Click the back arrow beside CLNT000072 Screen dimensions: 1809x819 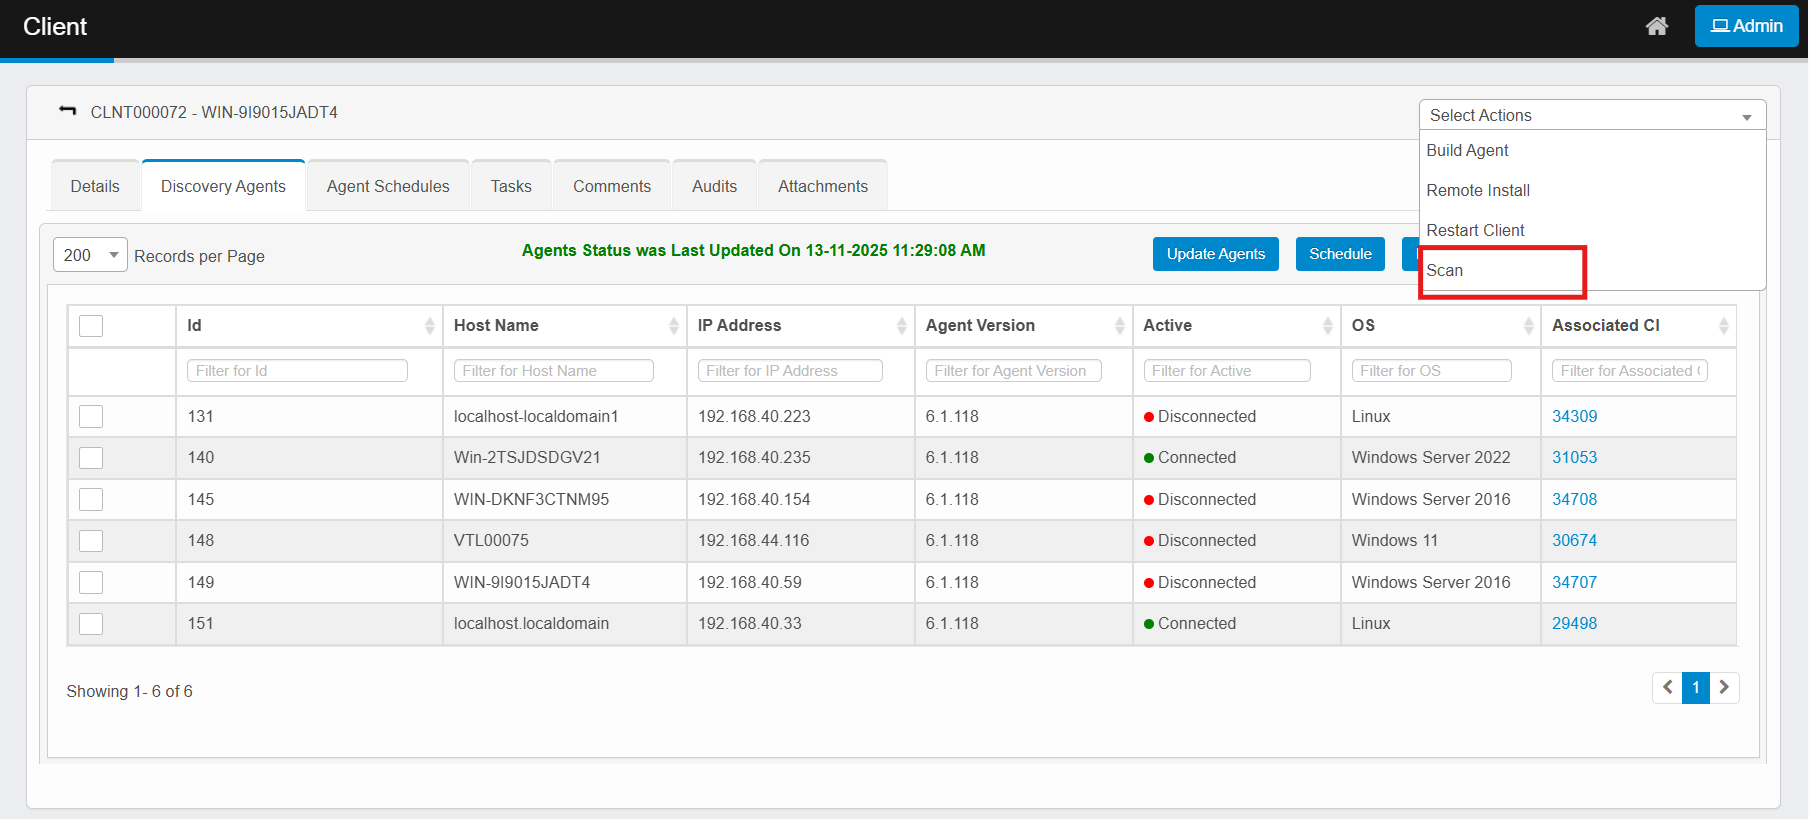tap(68, 111)
